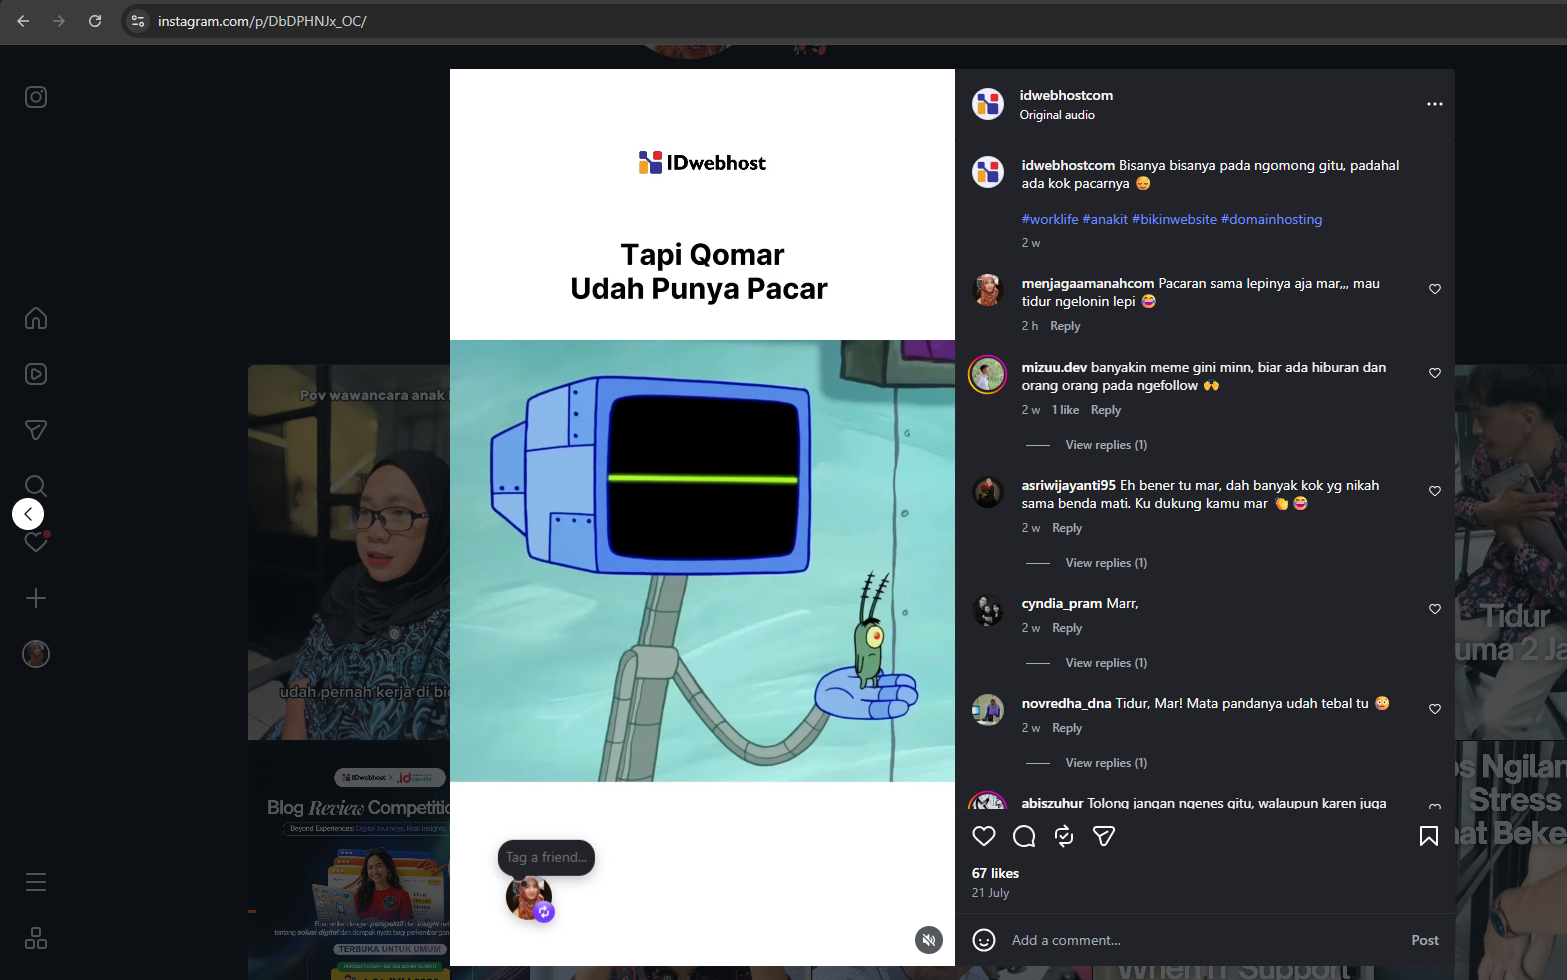Click the browser address bar URL
Screen dimensions: 1567x980
pos(262,21)
